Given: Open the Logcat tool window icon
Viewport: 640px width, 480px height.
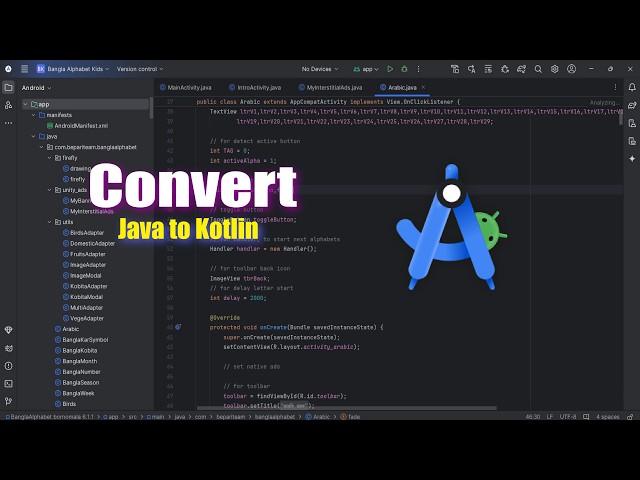Looking at the screenshot, I should click(8, 348).
